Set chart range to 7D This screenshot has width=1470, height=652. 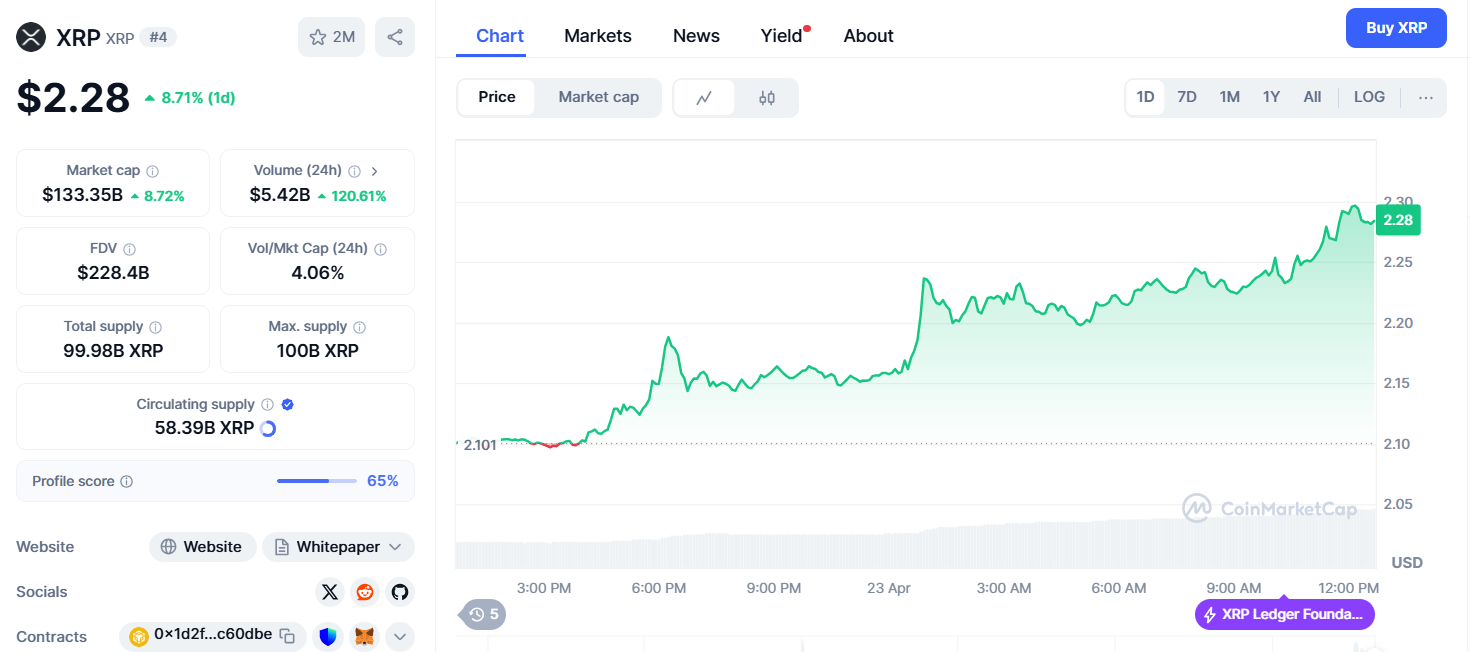tap(1187, 98)
